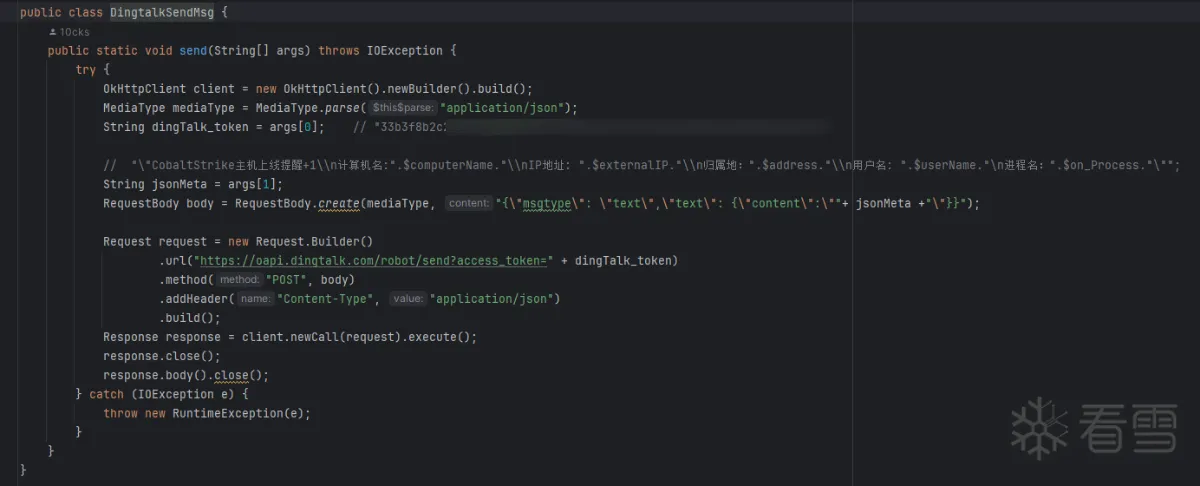Viewport: 1200px width, 486px height.
Task: Click the method: inlay hint
Action: click(x=240, y=279)
